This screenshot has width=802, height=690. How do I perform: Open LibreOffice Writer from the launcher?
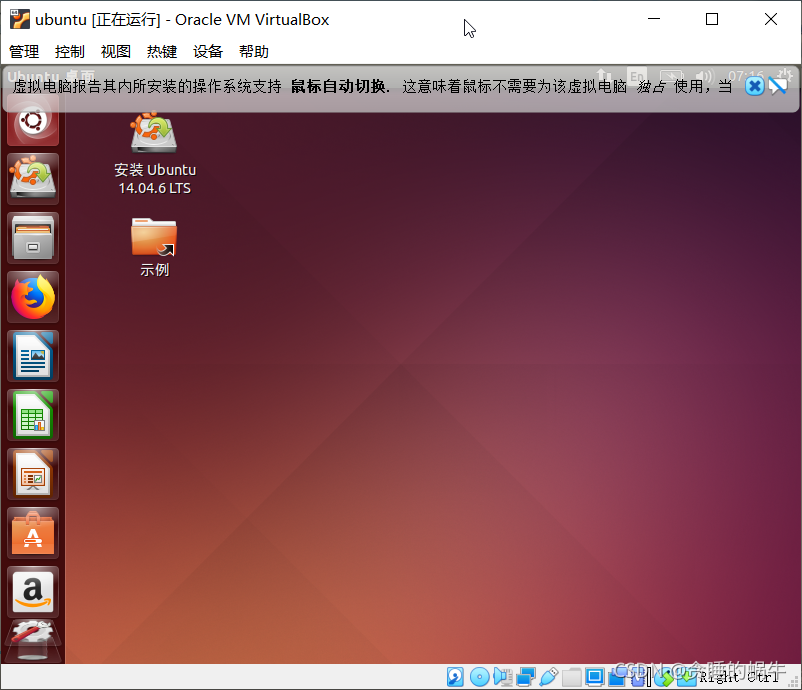click(x=33, y=355)
